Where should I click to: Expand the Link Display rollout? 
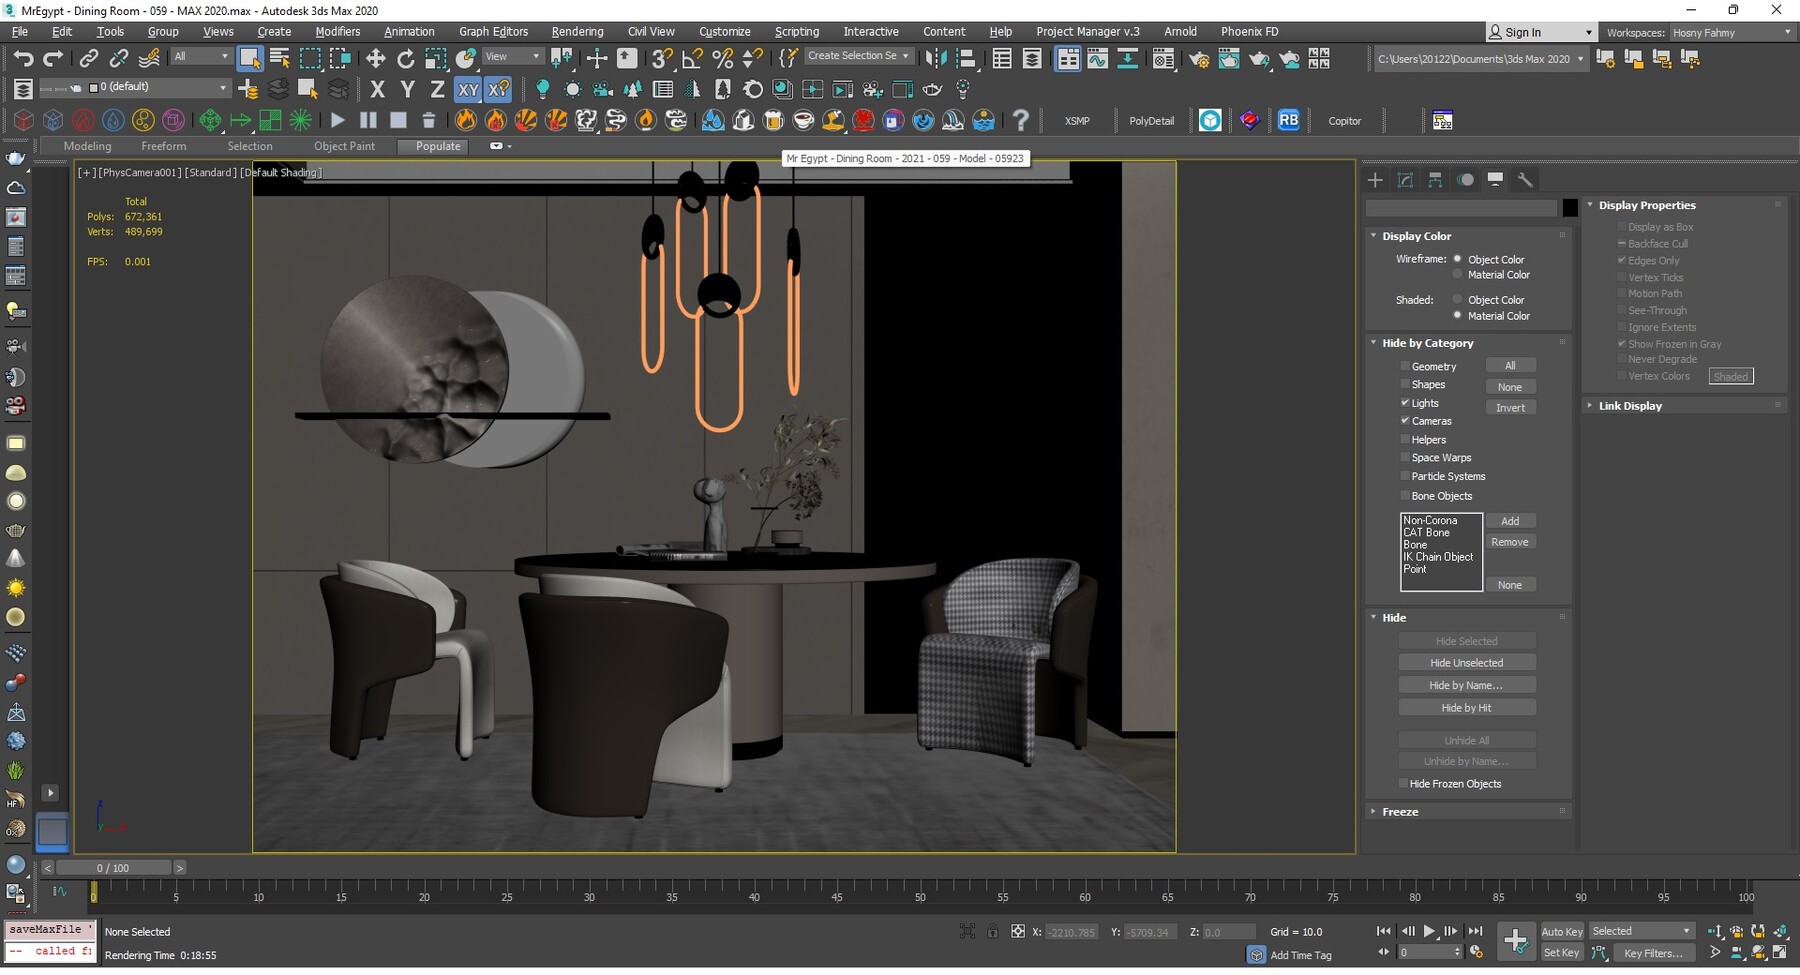point(1629,406)
